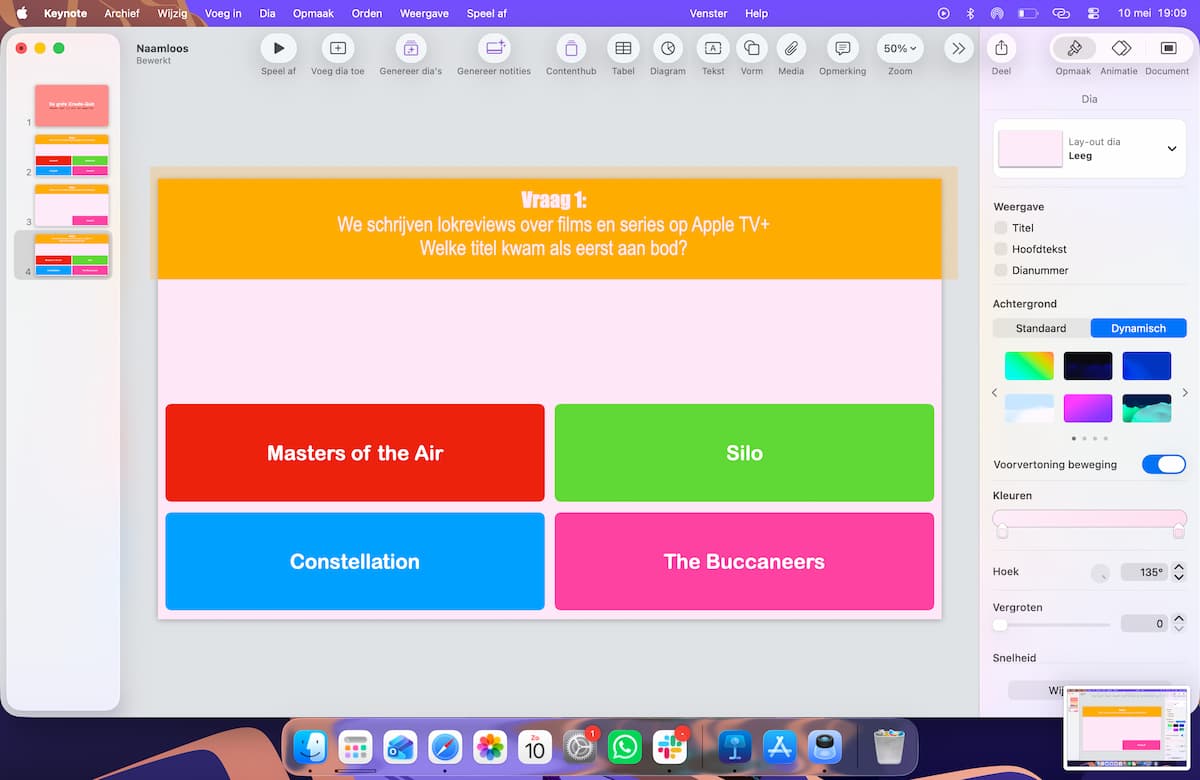Select the Dynamisch background option
The height and width of the screenshot is (780, 1200).
[x=1138, y=328]
